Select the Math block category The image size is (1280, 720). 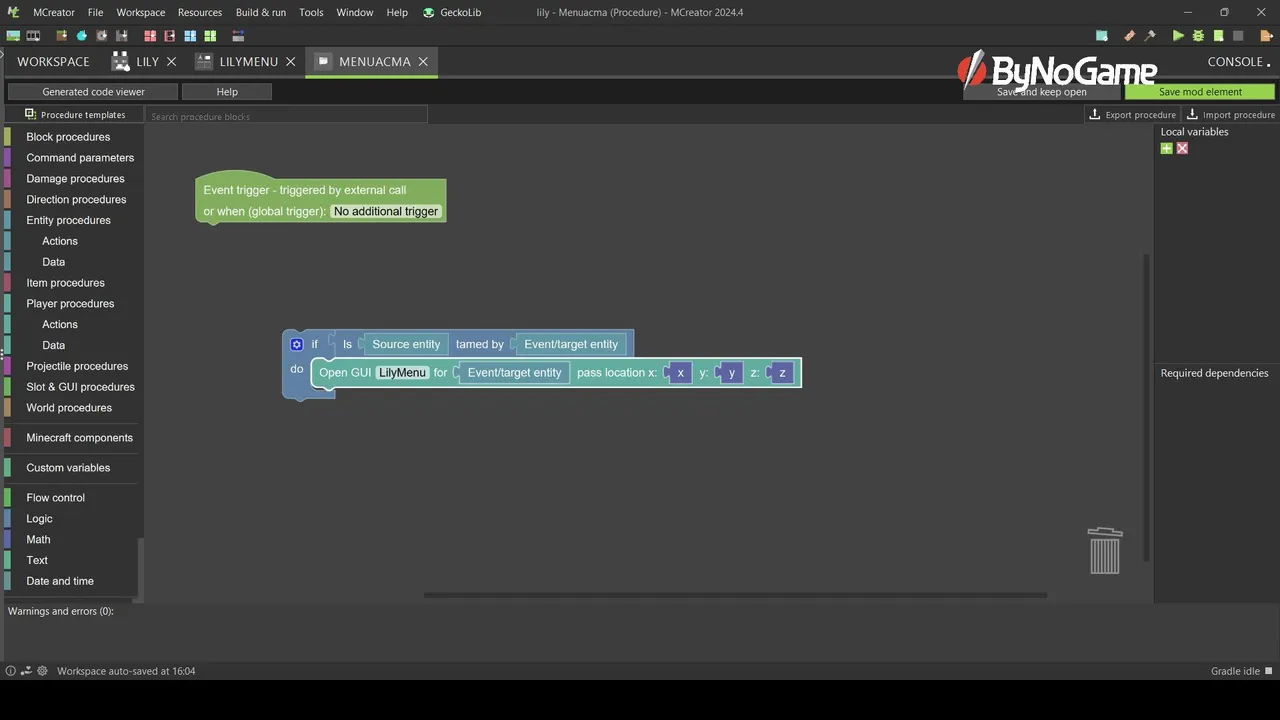click(38, 540)
